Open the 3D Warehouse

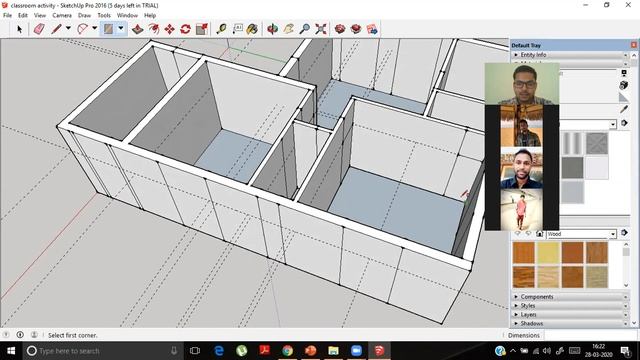click(x=340, y=29)
